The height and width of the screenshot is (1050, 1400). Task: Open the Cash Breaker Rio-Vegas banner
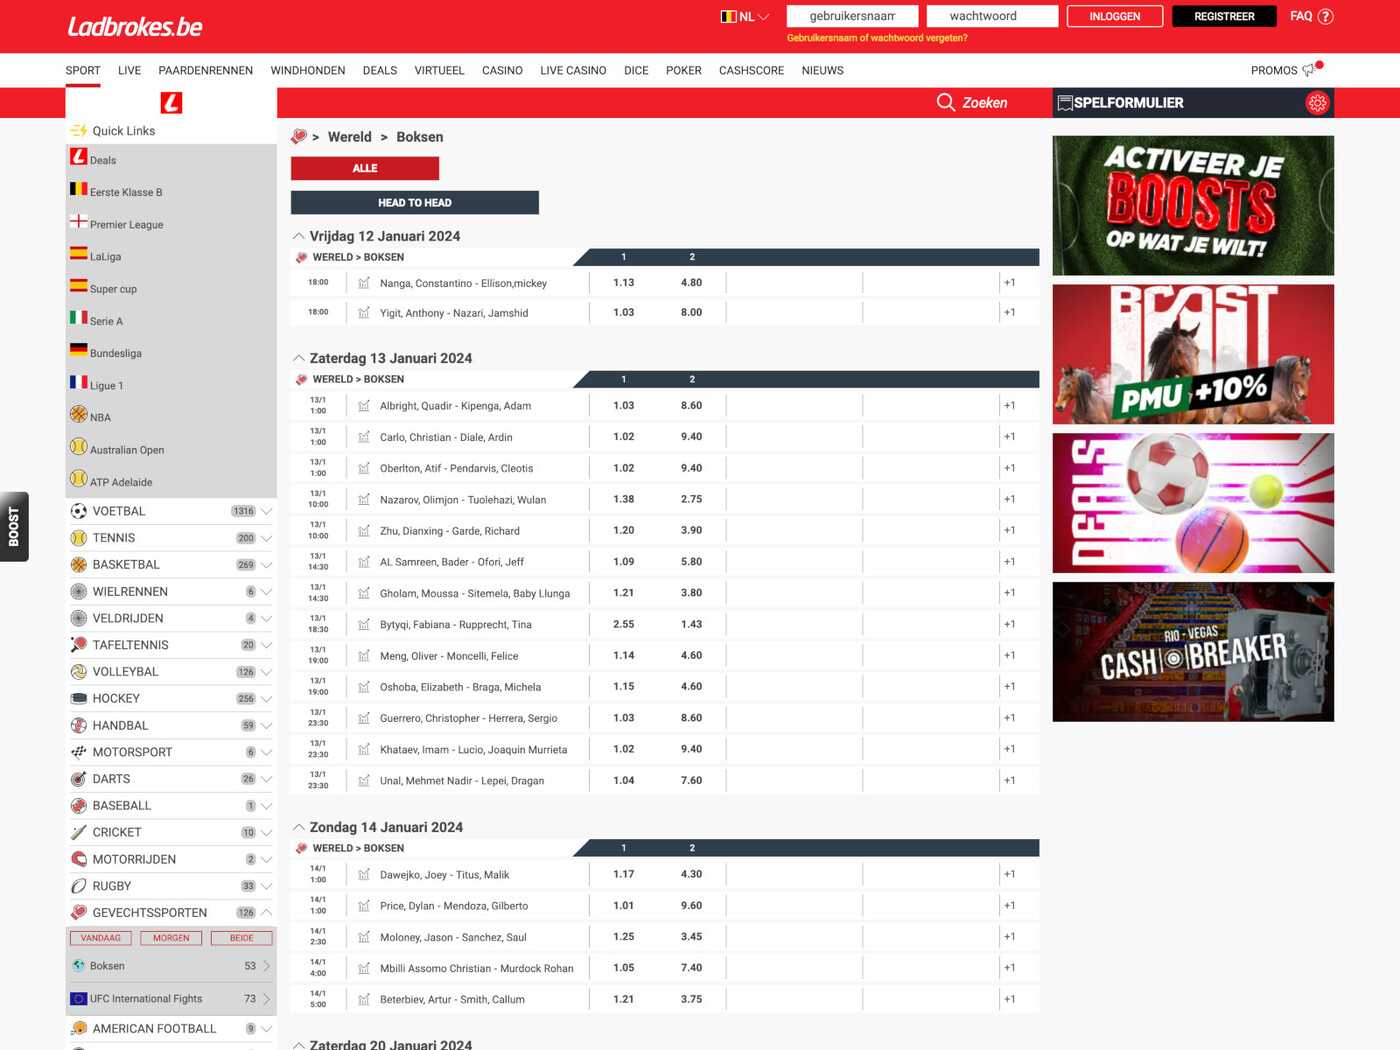[1193, 652]
